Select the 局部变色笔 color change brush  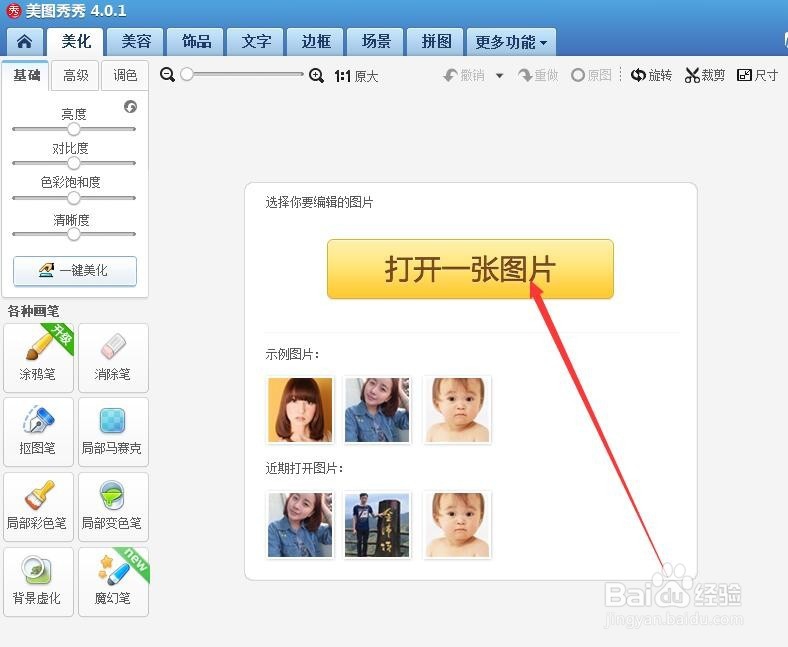tap(113, 507)
